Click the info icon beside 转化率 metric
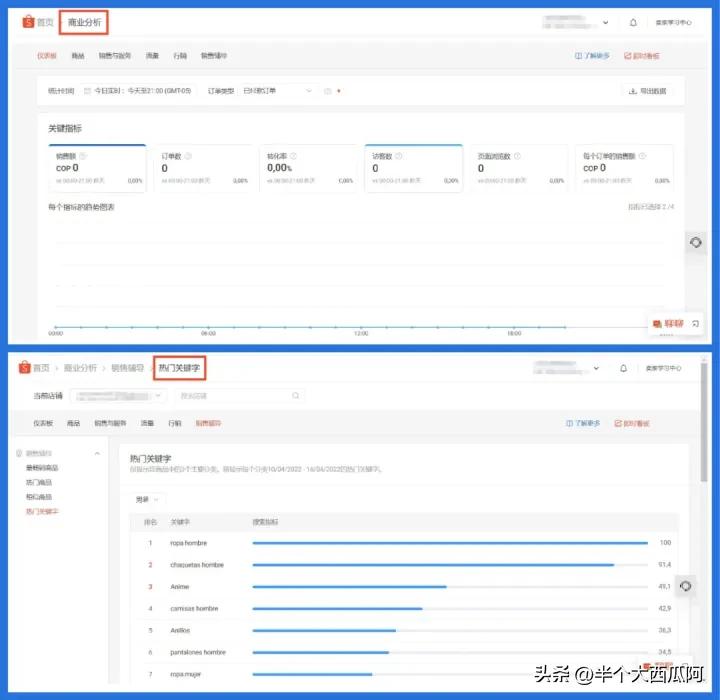720x700 pixels. 293,156
